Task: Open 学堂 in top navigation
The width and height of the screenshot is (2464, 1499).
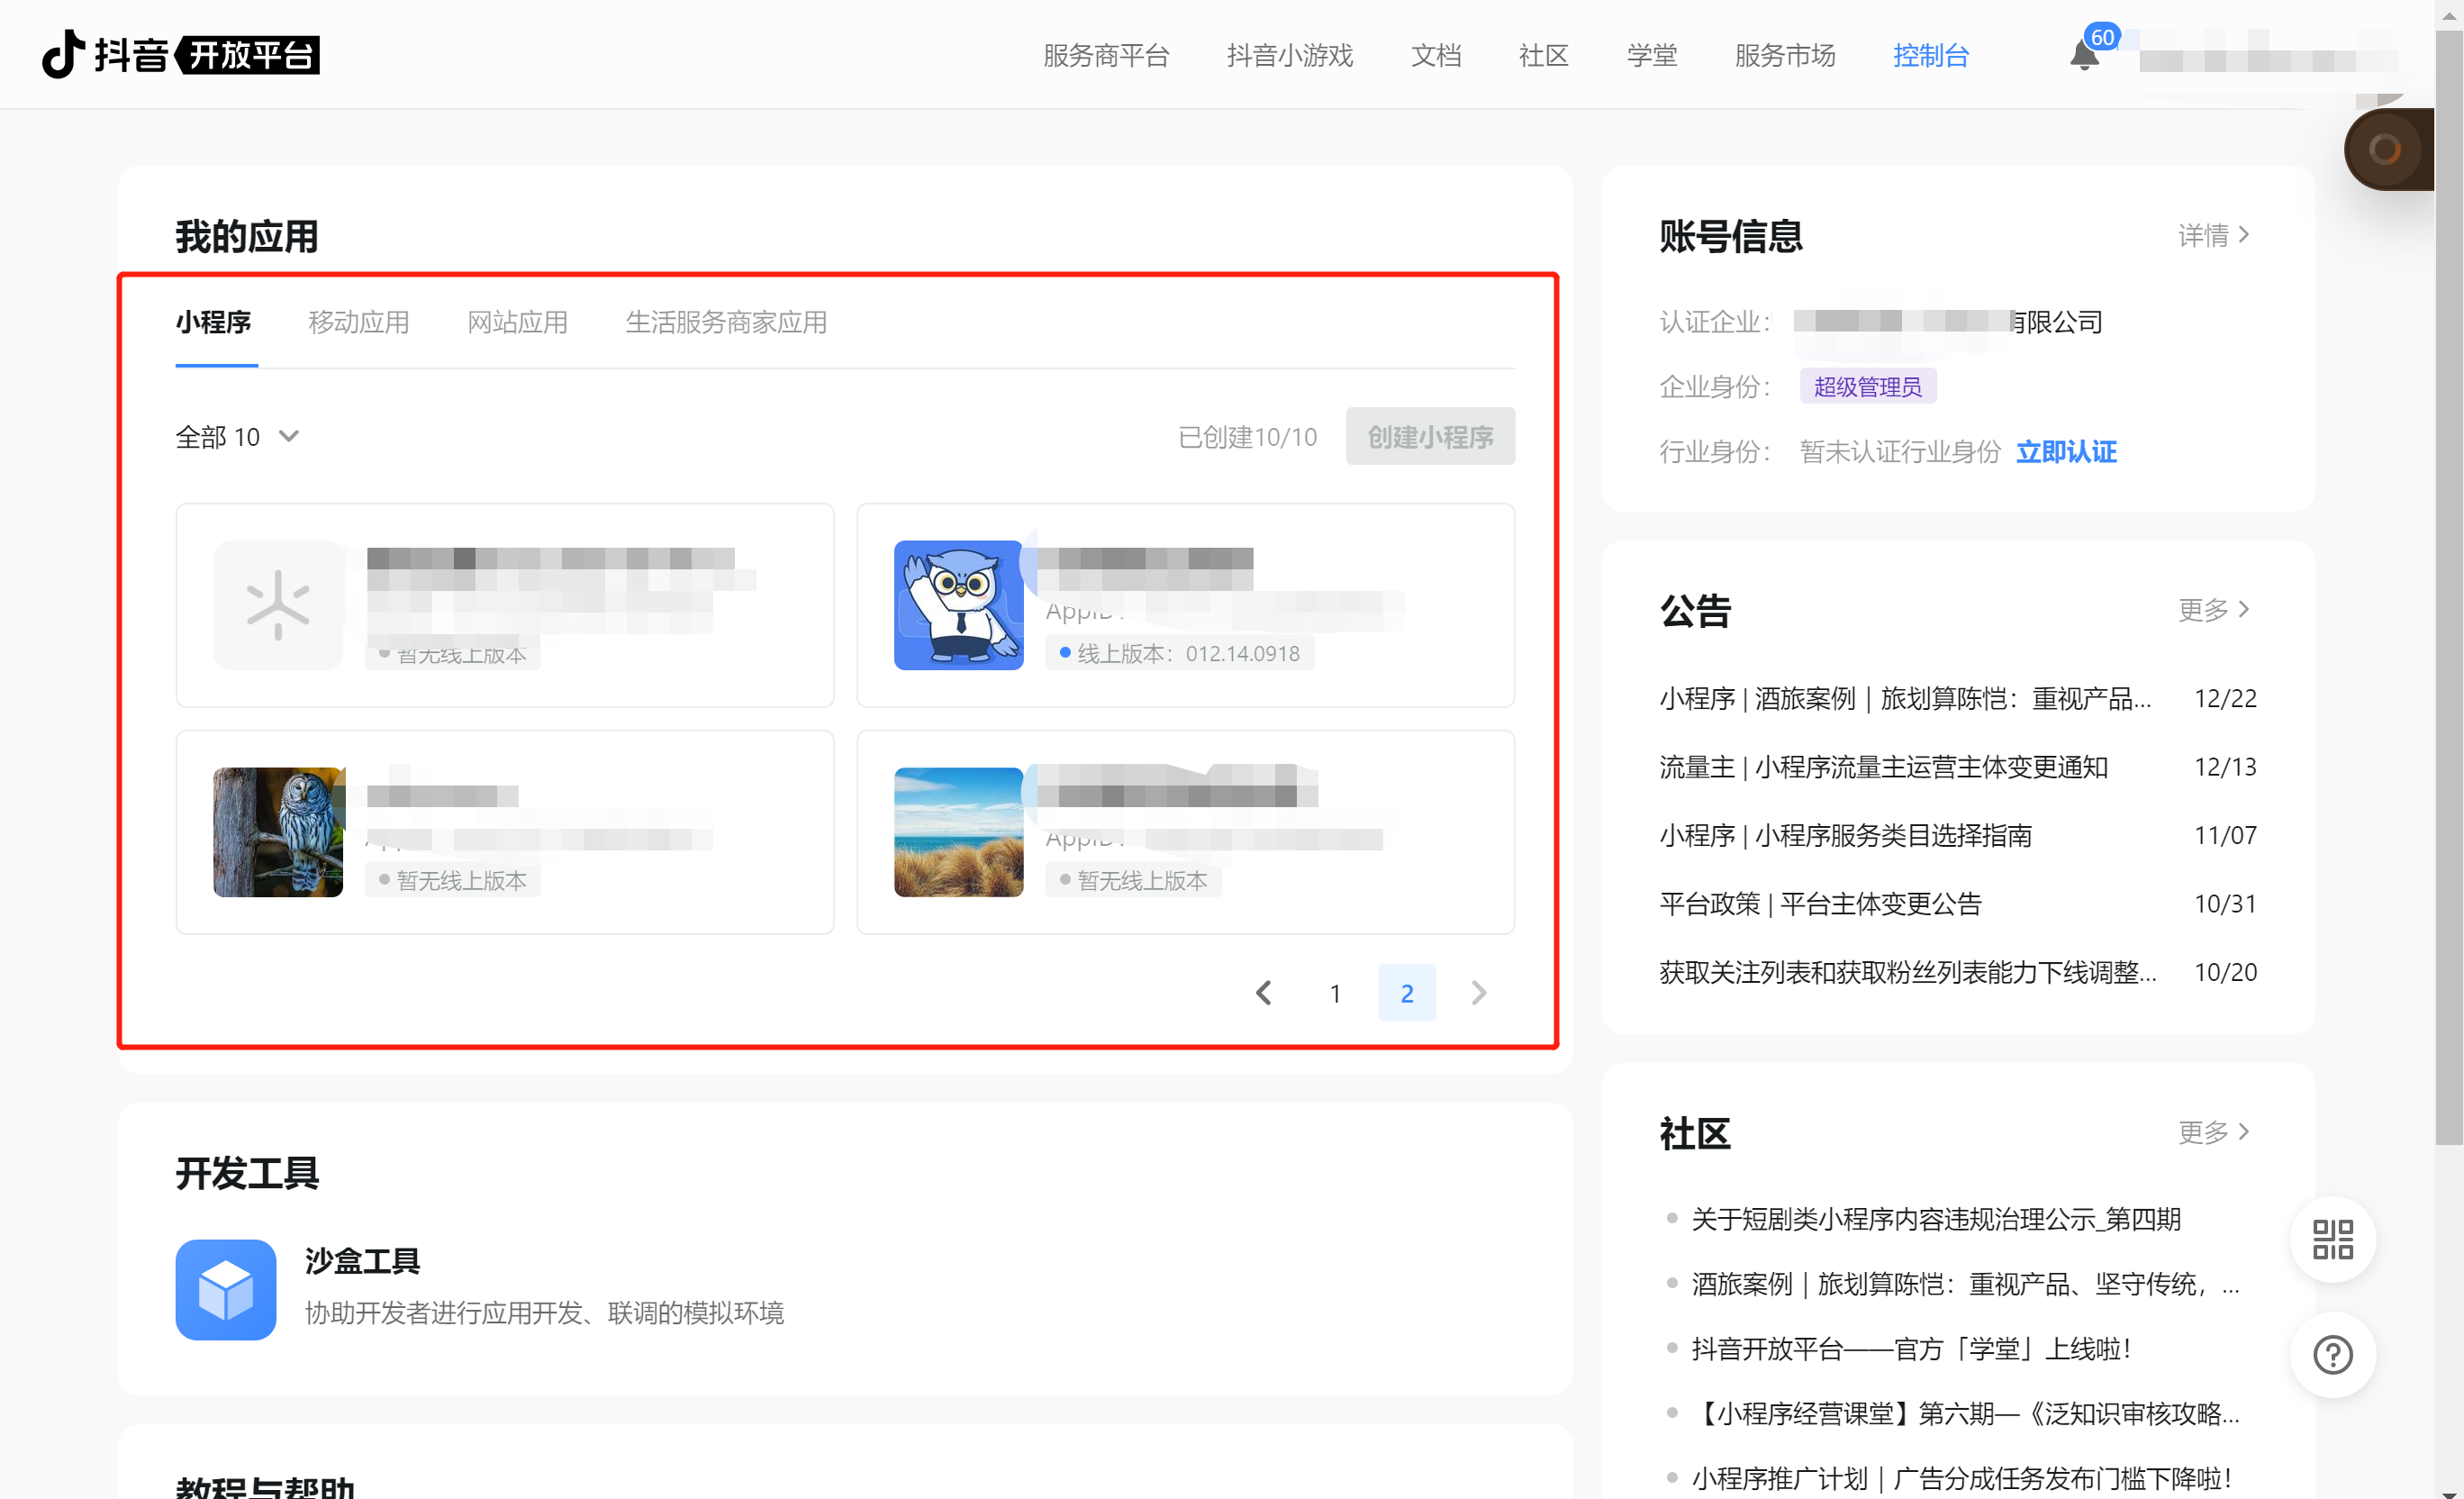Action: point(1652,55)
